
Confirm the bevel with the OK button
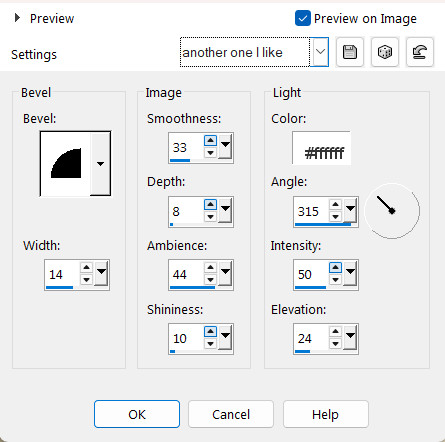(x=137, y=414)
